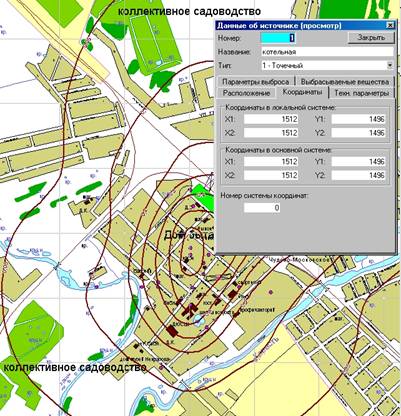Switch to the Параметры выброса tab

[x=256, y=82]
